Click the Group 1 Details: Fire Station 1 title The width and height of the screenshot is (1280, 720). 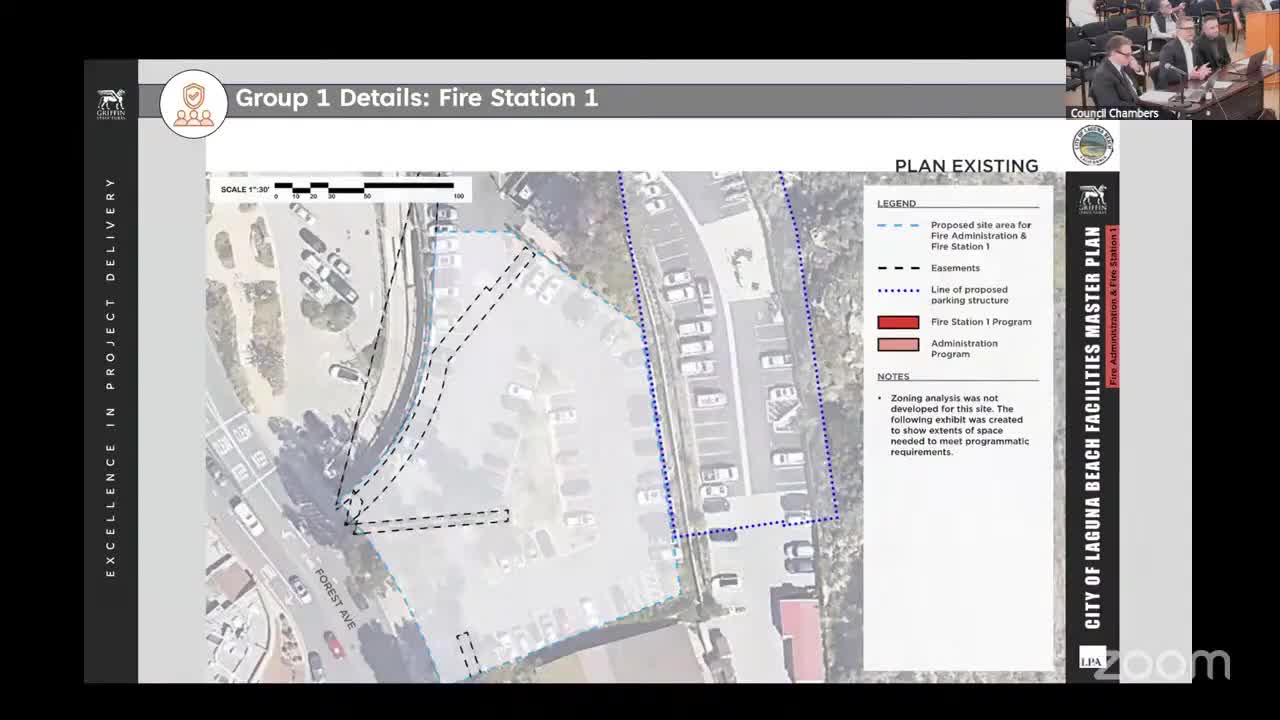[x=416, y=98]
